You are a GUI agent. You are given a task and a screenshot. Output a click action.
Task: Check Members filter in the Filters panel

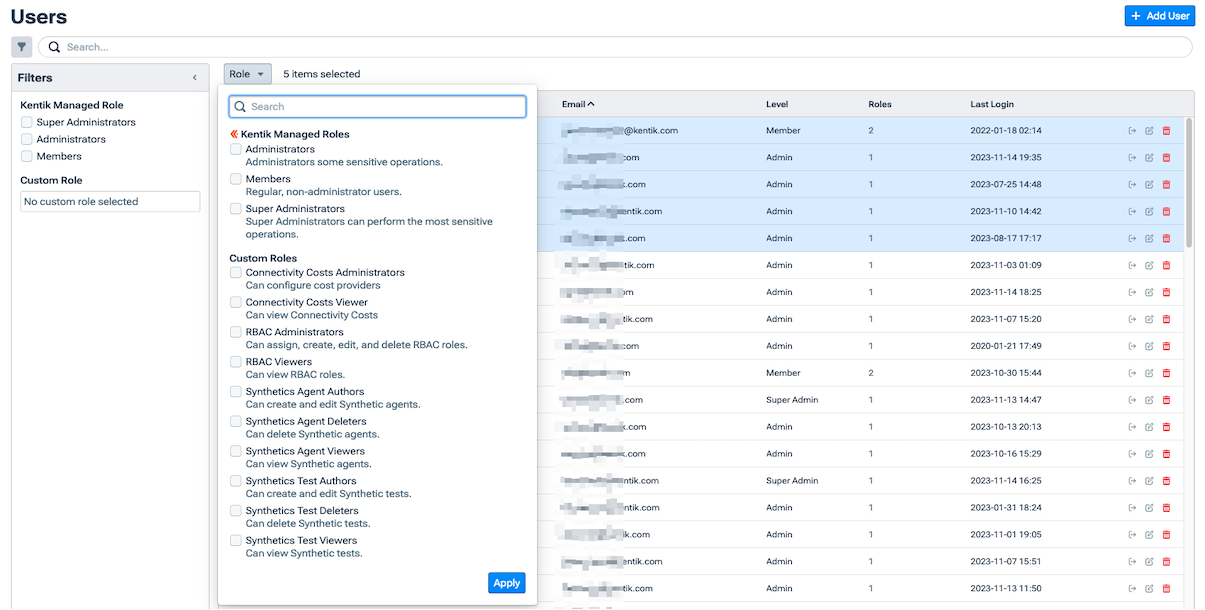click(x=27, y=156)
